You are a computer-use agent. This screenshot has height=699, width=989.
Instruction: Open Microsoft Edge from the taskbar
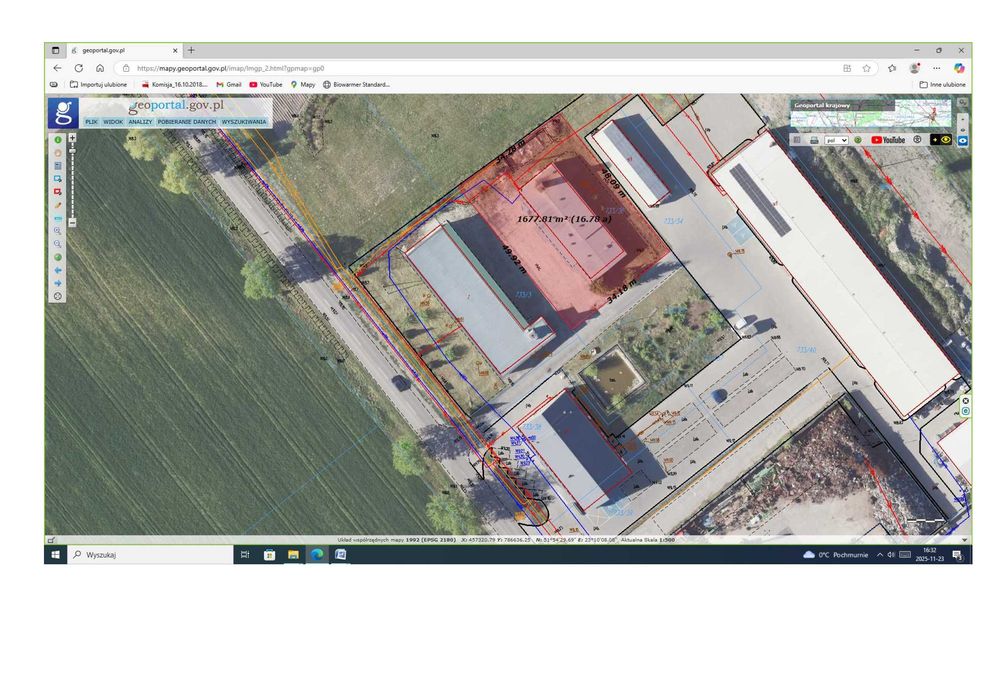(317, 555)
